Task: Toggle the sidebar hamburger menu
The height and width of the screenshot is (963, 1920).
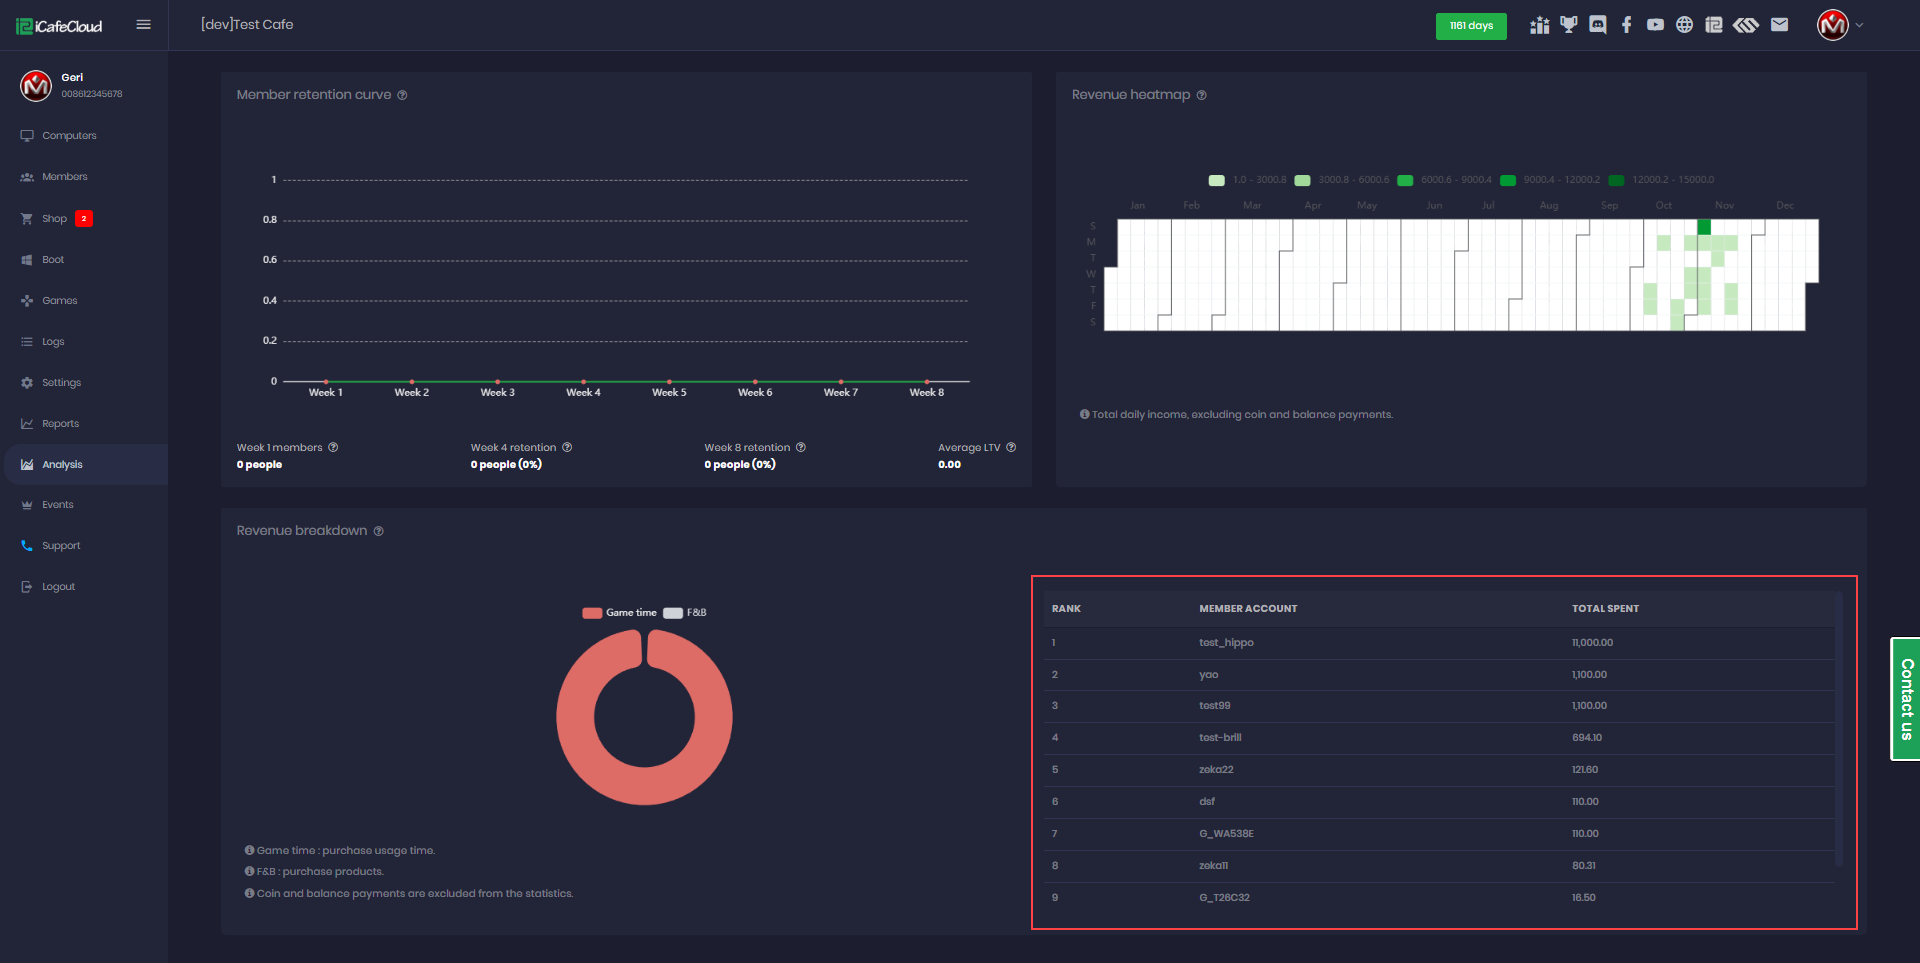Action: [144, 25]
